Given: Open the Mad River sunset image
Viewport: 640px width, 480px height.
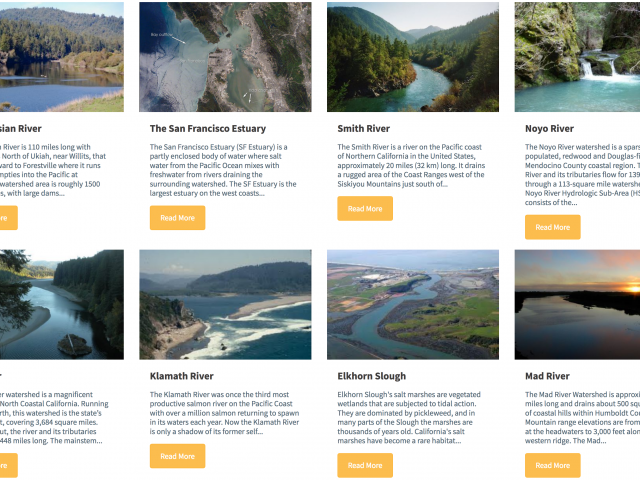Looking at the screenshot, I should click(x=577, y=304).
